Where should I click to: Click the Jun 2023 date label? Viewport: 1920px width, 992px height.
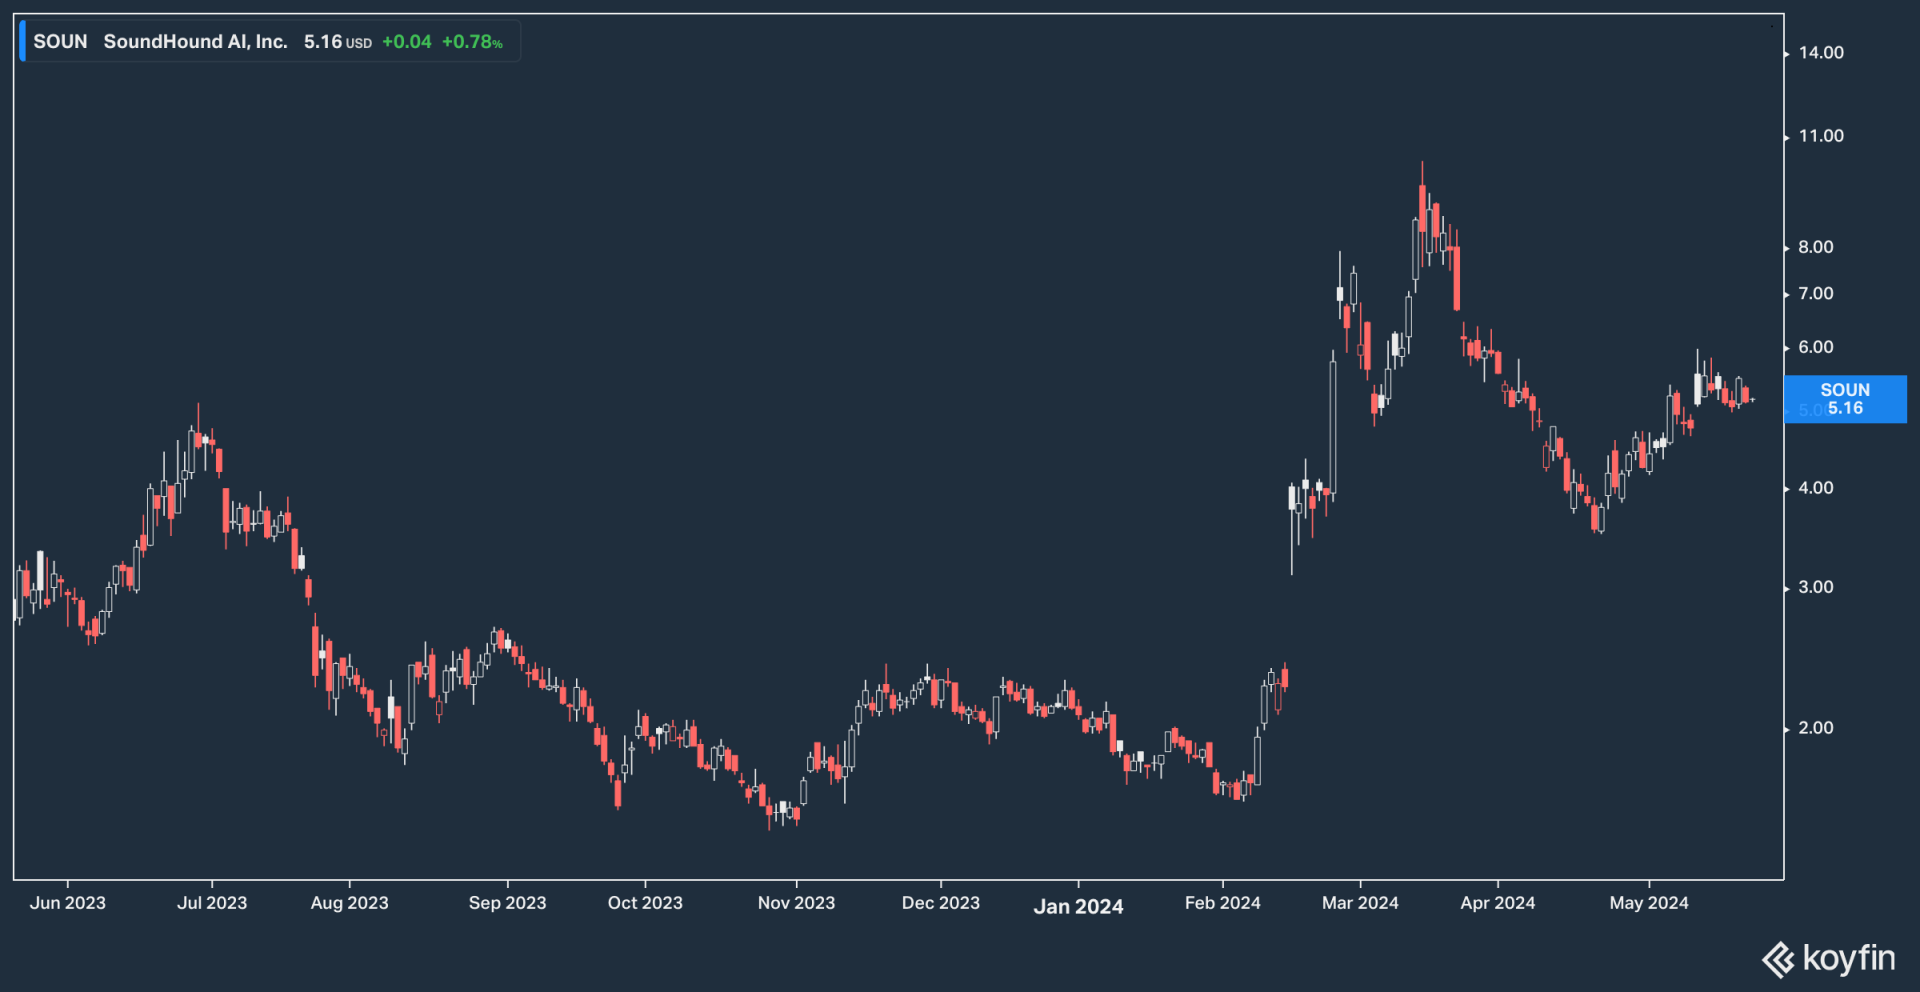point(67,903)
